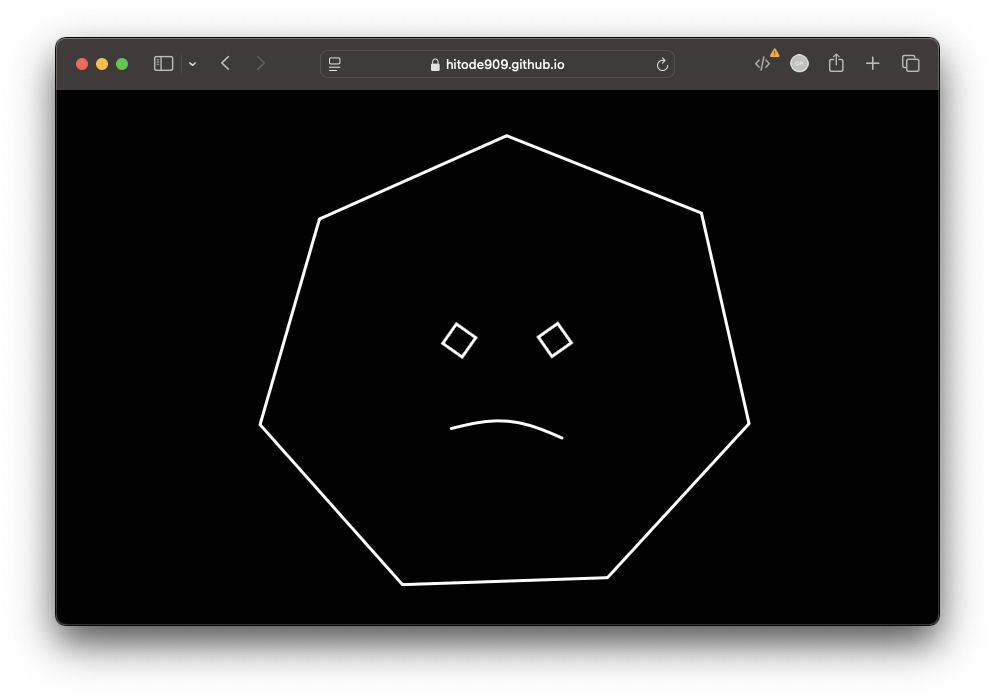The width and height of the screenshot is (995, 699).
Task: Open the sidebar tab group dropdown
Action: pyautogui.click(x=192, y=64)
